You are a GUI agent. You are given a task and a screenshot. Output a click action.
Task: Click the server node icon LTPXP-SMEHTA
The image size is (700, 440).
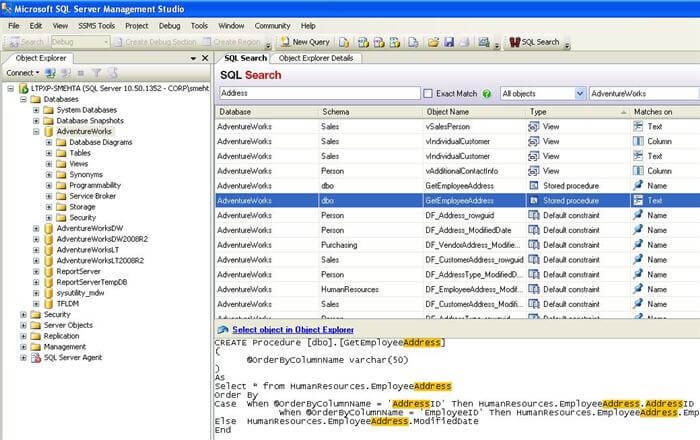[x=23, y=88]
